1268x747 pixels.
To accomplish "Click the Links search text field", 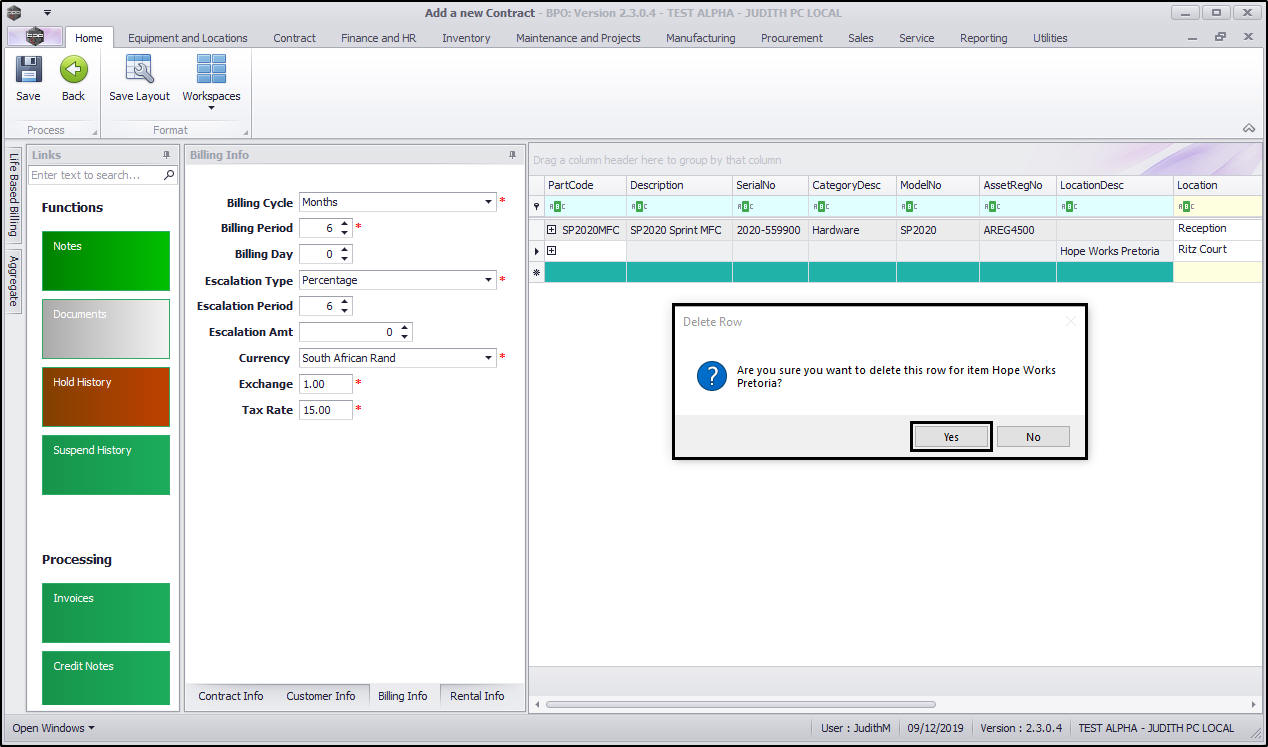I will pos(95,175).
